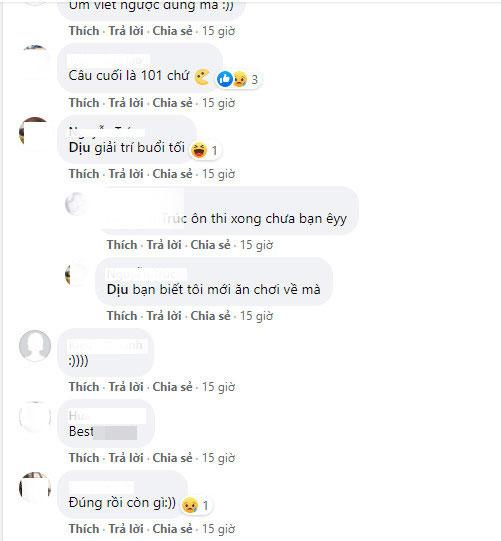Click Trả lời under the Dịu giải trí buổi tối comment
This screenshot has height=541, width=501.
click(x=126, y=174)
